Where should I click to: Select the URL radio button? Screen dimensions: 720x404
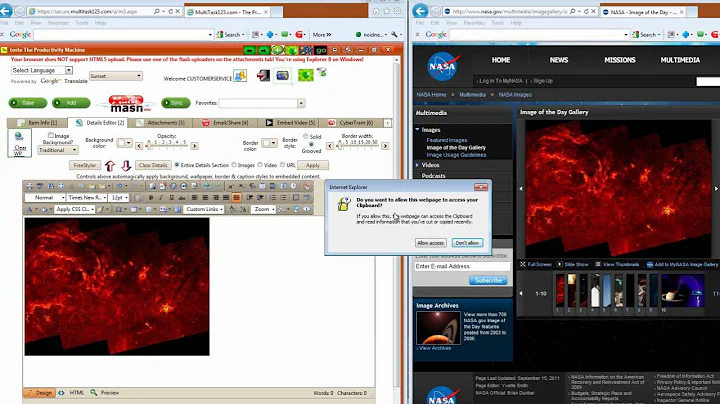pos(282,164)
